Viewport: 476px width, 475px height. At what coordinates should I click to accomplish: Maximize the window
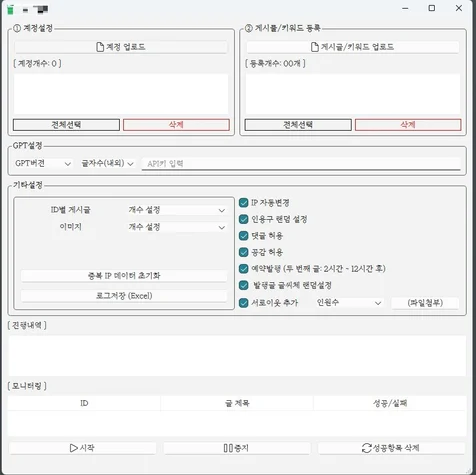[x=432, y=8]
